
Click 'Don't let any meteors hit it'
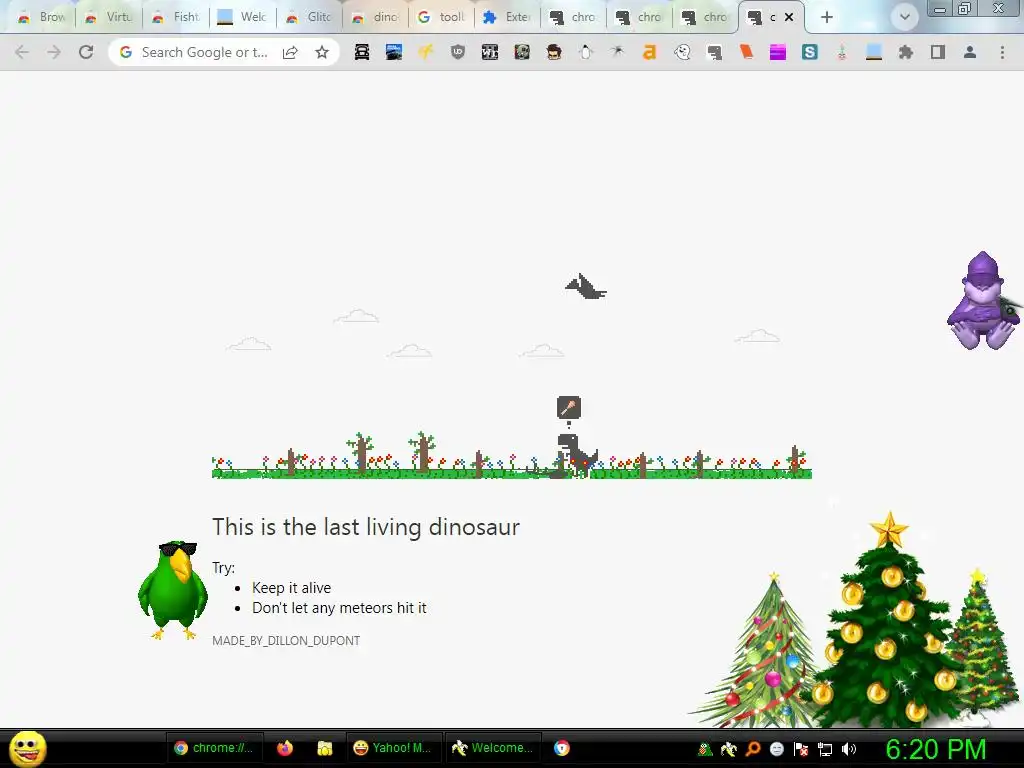[339, 608]
